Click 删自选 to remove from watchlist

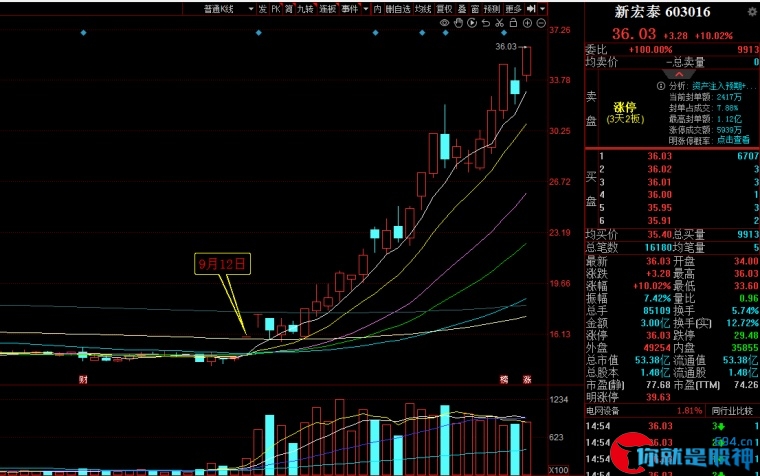tap(398, 9)
